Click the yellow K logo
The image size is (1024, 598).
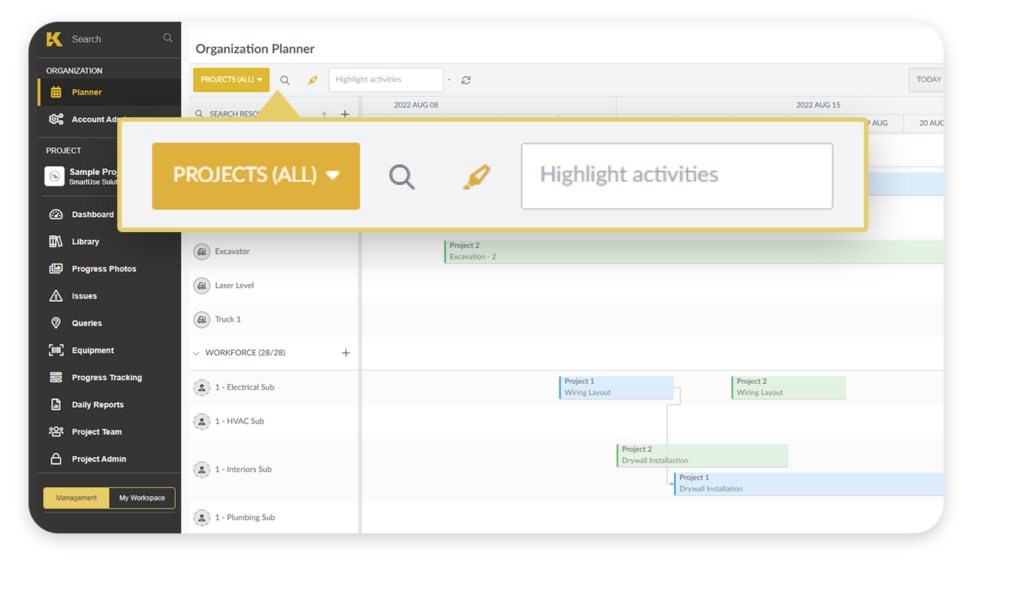point(54,39)
